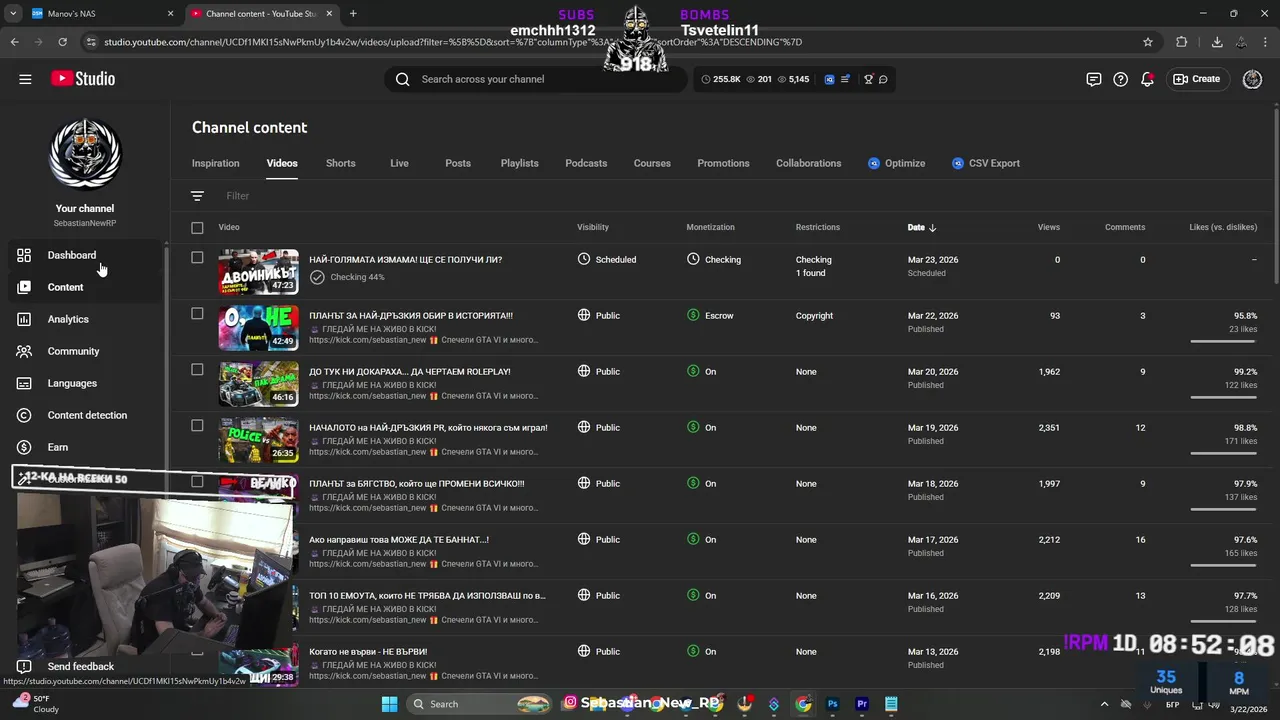Click the list icon in the stats bar
The image size is (1280, 720).
(x=846, y=79)
